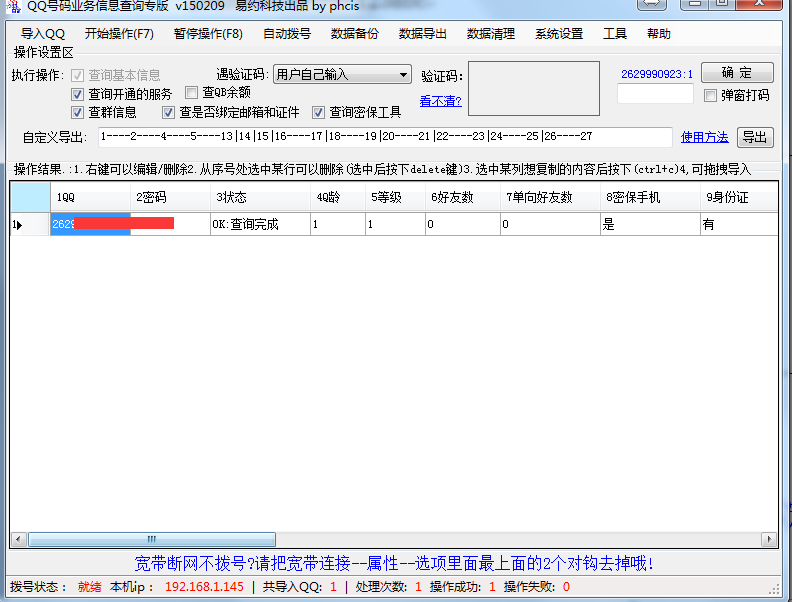The width and height of the screenshot is (792, 602).
Task: Click 开始操作(F7) menu item
Action: (x=119, y=34)
